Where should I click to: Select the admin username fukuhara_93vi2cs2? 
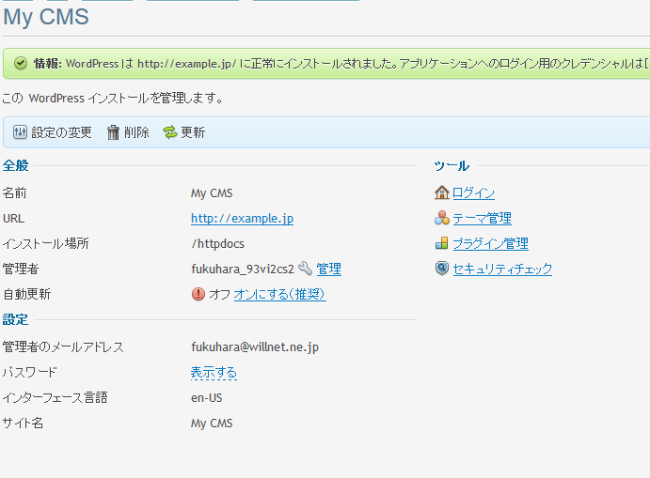point(243,269)
